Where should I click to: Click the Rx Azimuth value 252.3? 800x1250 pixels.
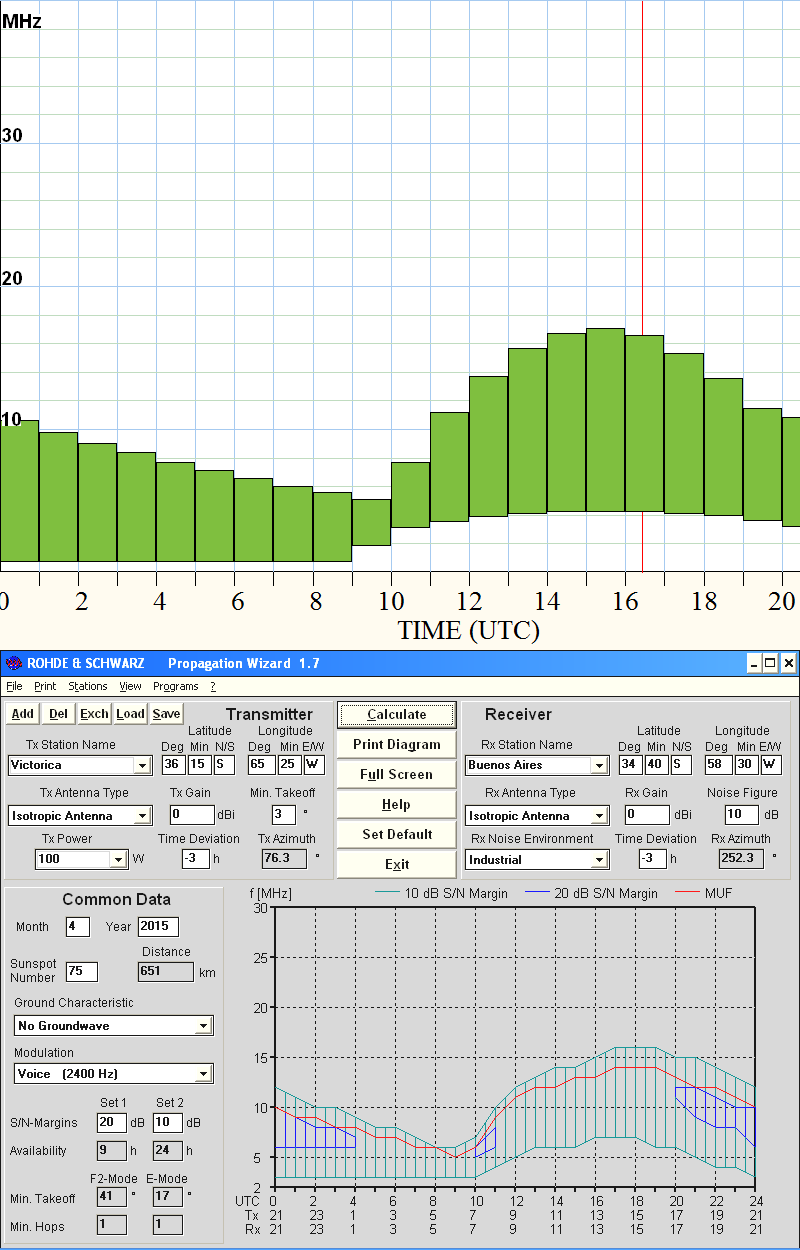click(741, 858)
